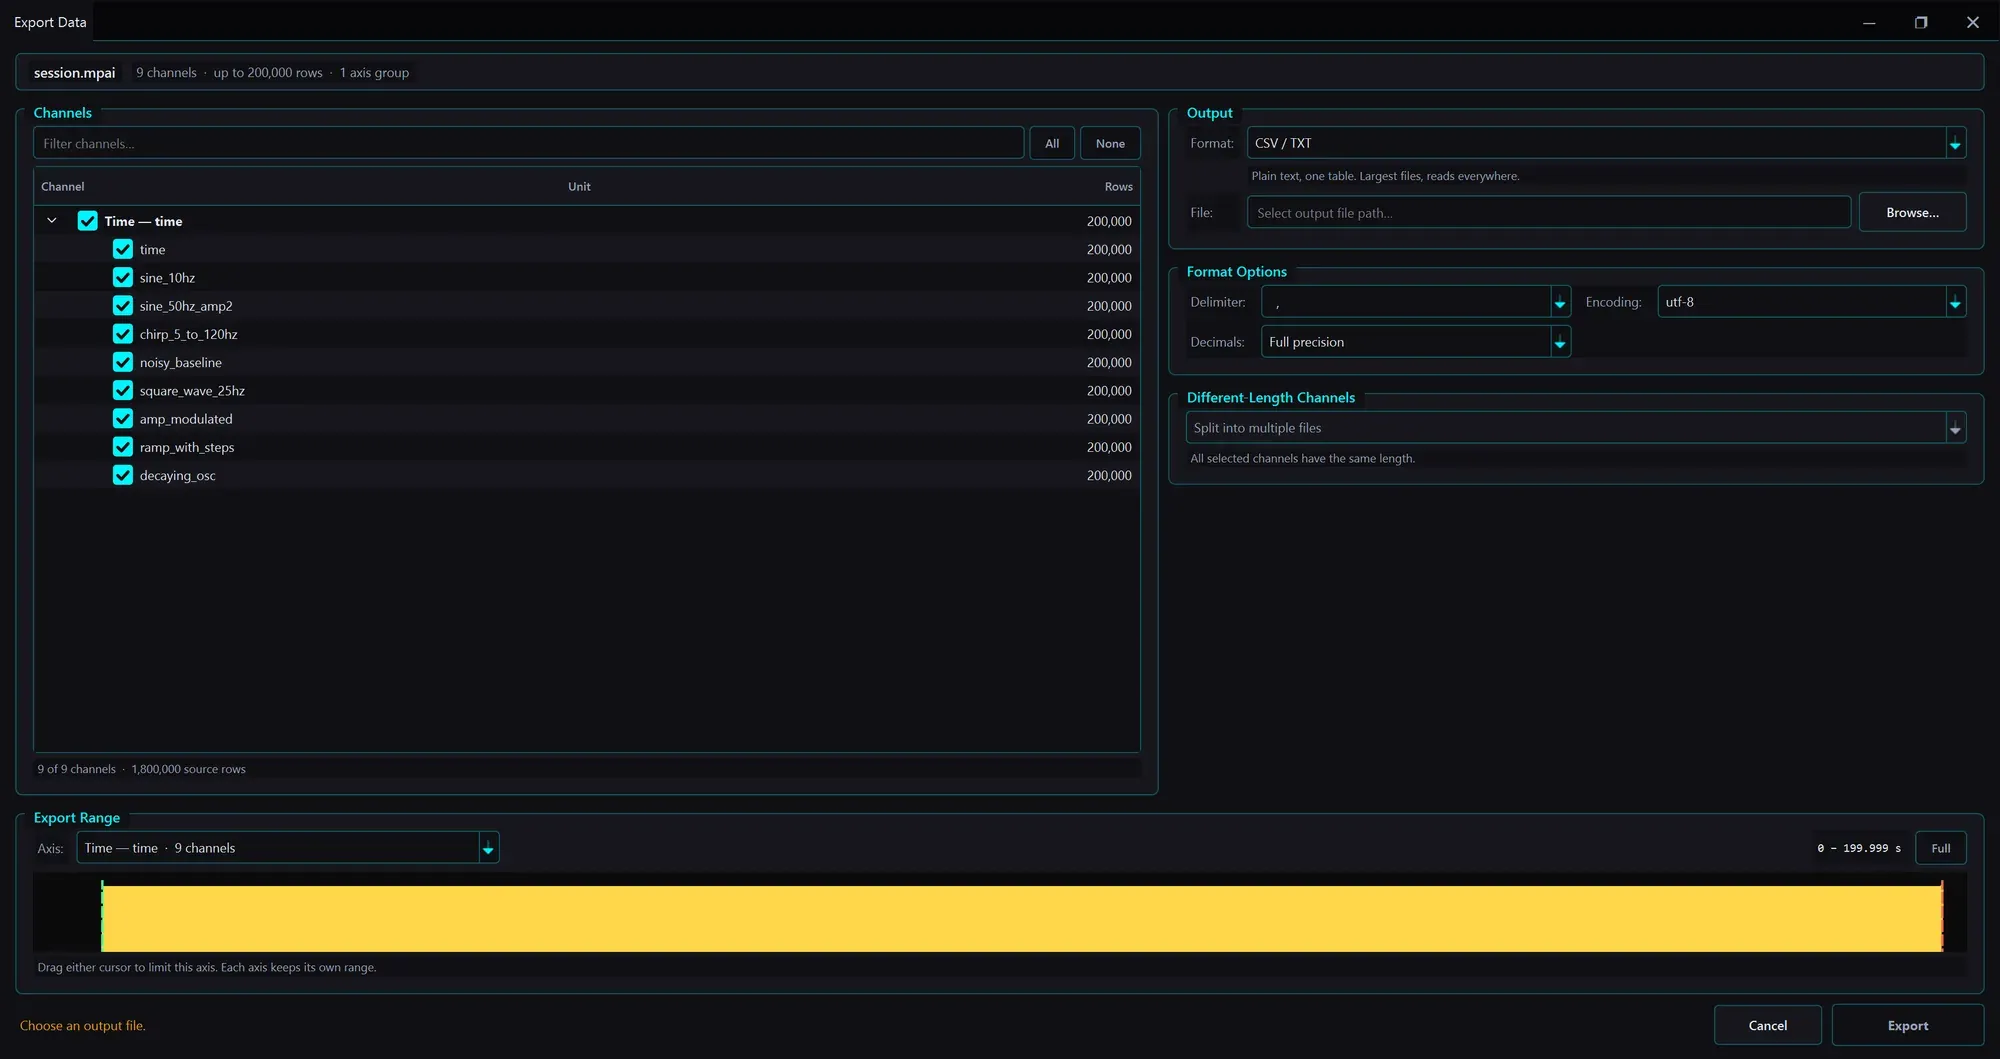Maximize the Export Data window
This screenshot has width=2000, height=1059.
click(1920, 22)
